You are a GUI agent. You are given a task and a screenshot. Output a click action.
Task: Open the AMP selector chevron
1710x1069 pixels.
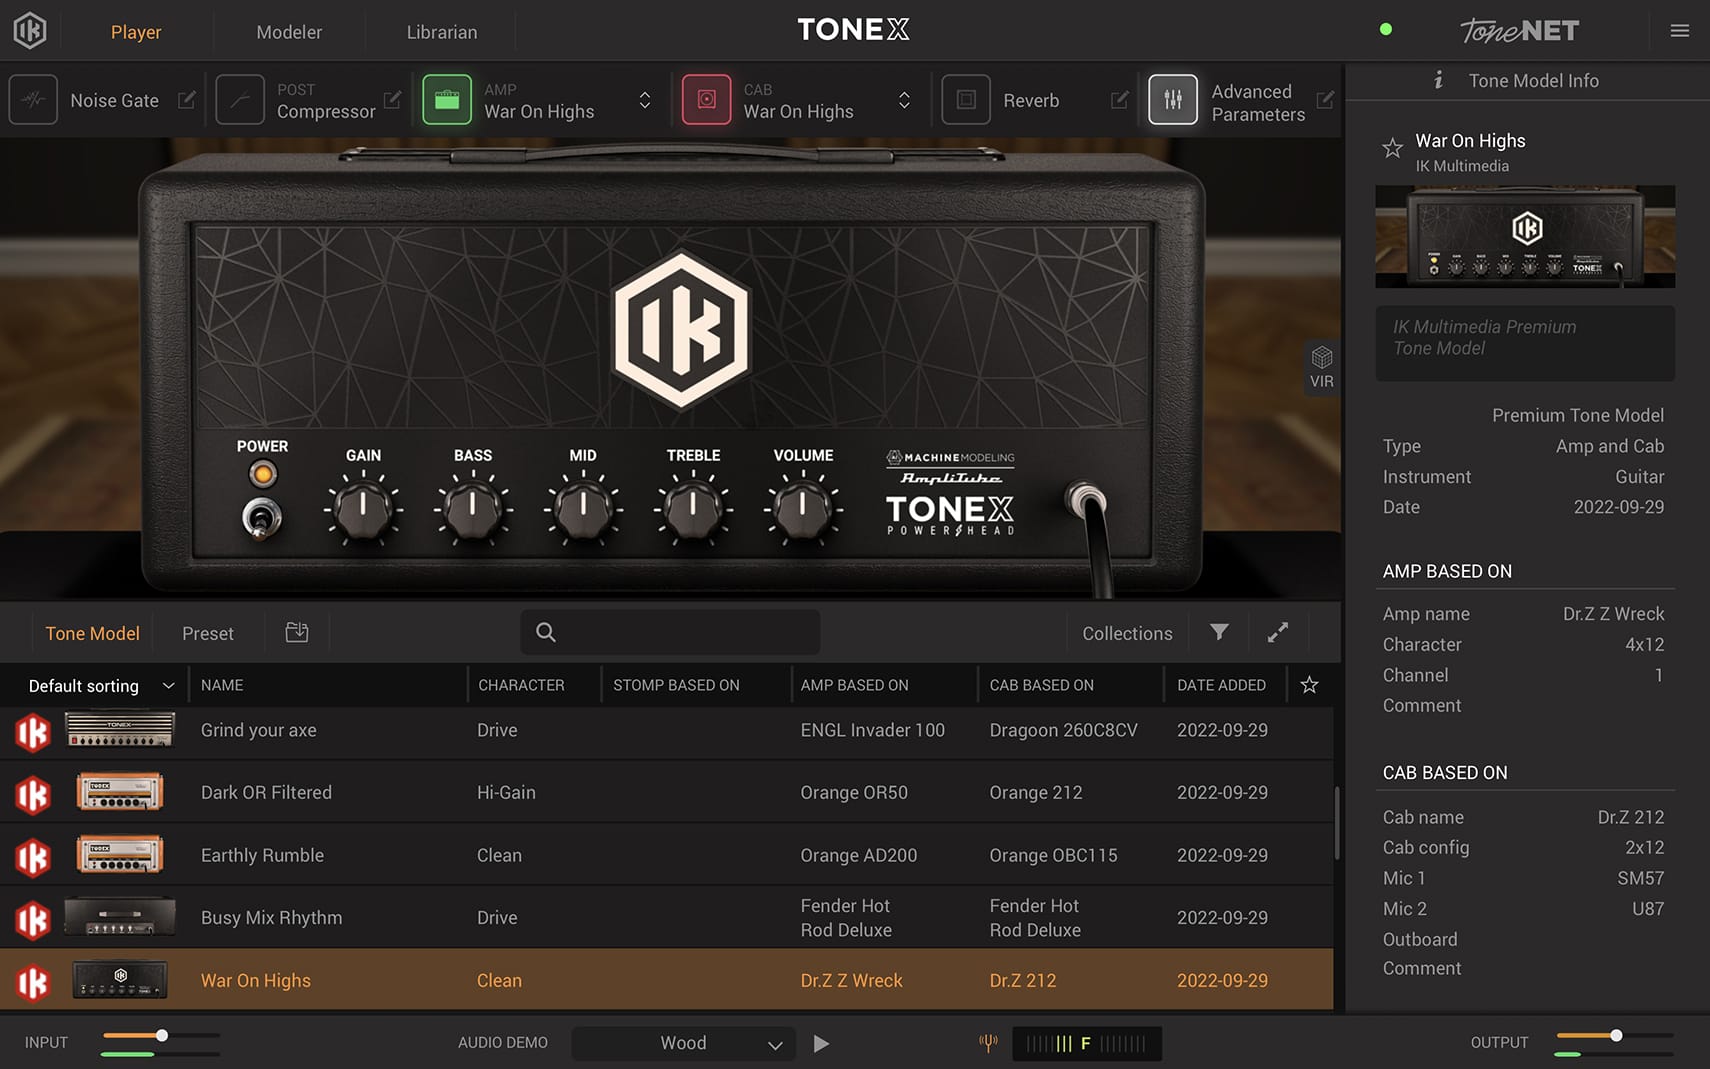tap(645, 99)
